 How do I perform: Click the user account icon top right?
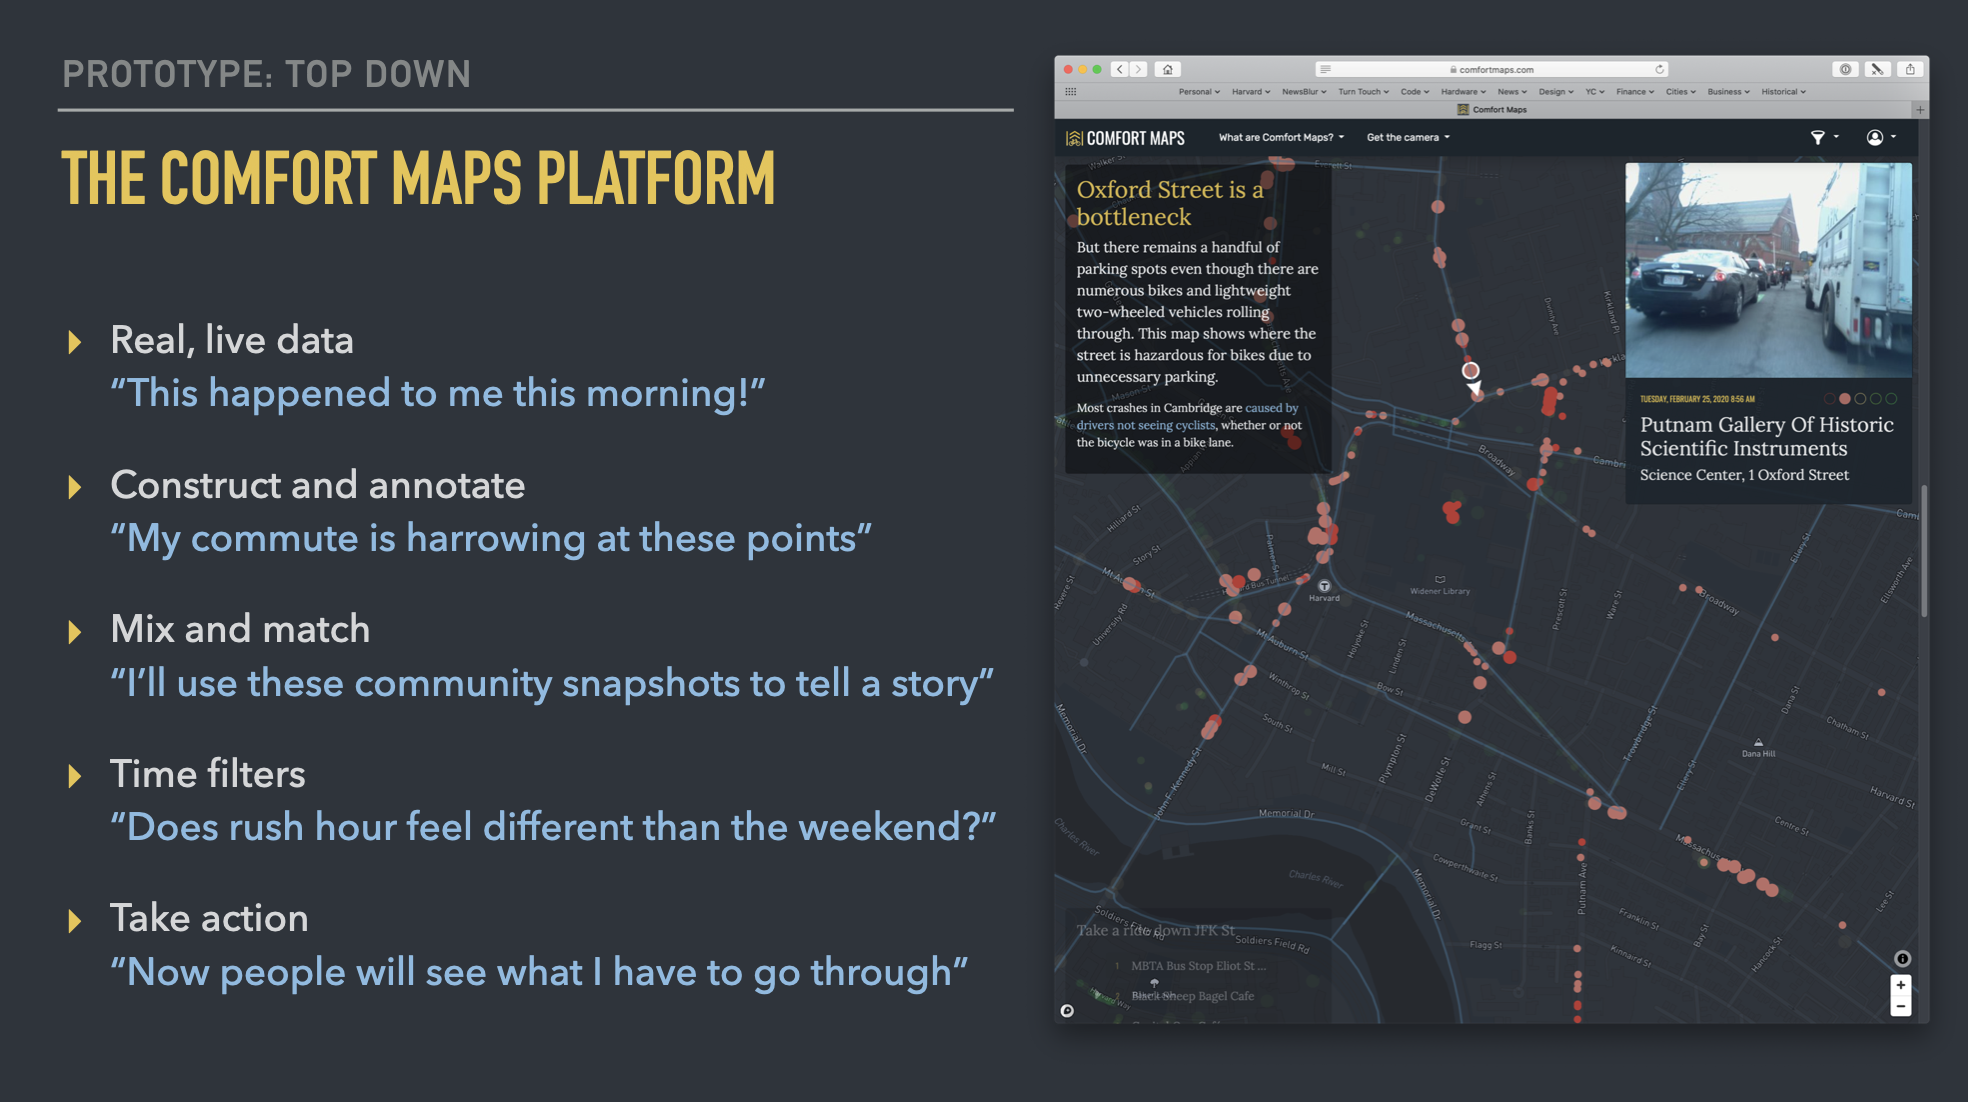pyautogui.click(x=1877, y=138)
